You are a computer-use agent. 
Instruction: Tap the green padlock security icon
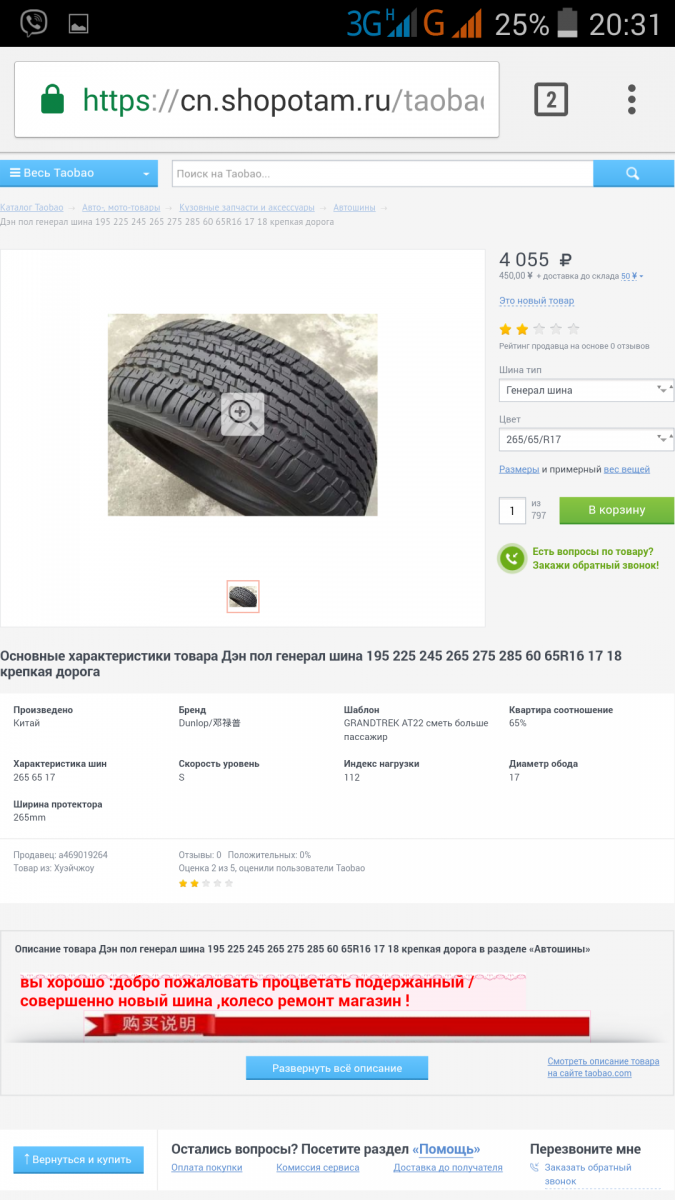click(51, 99)
